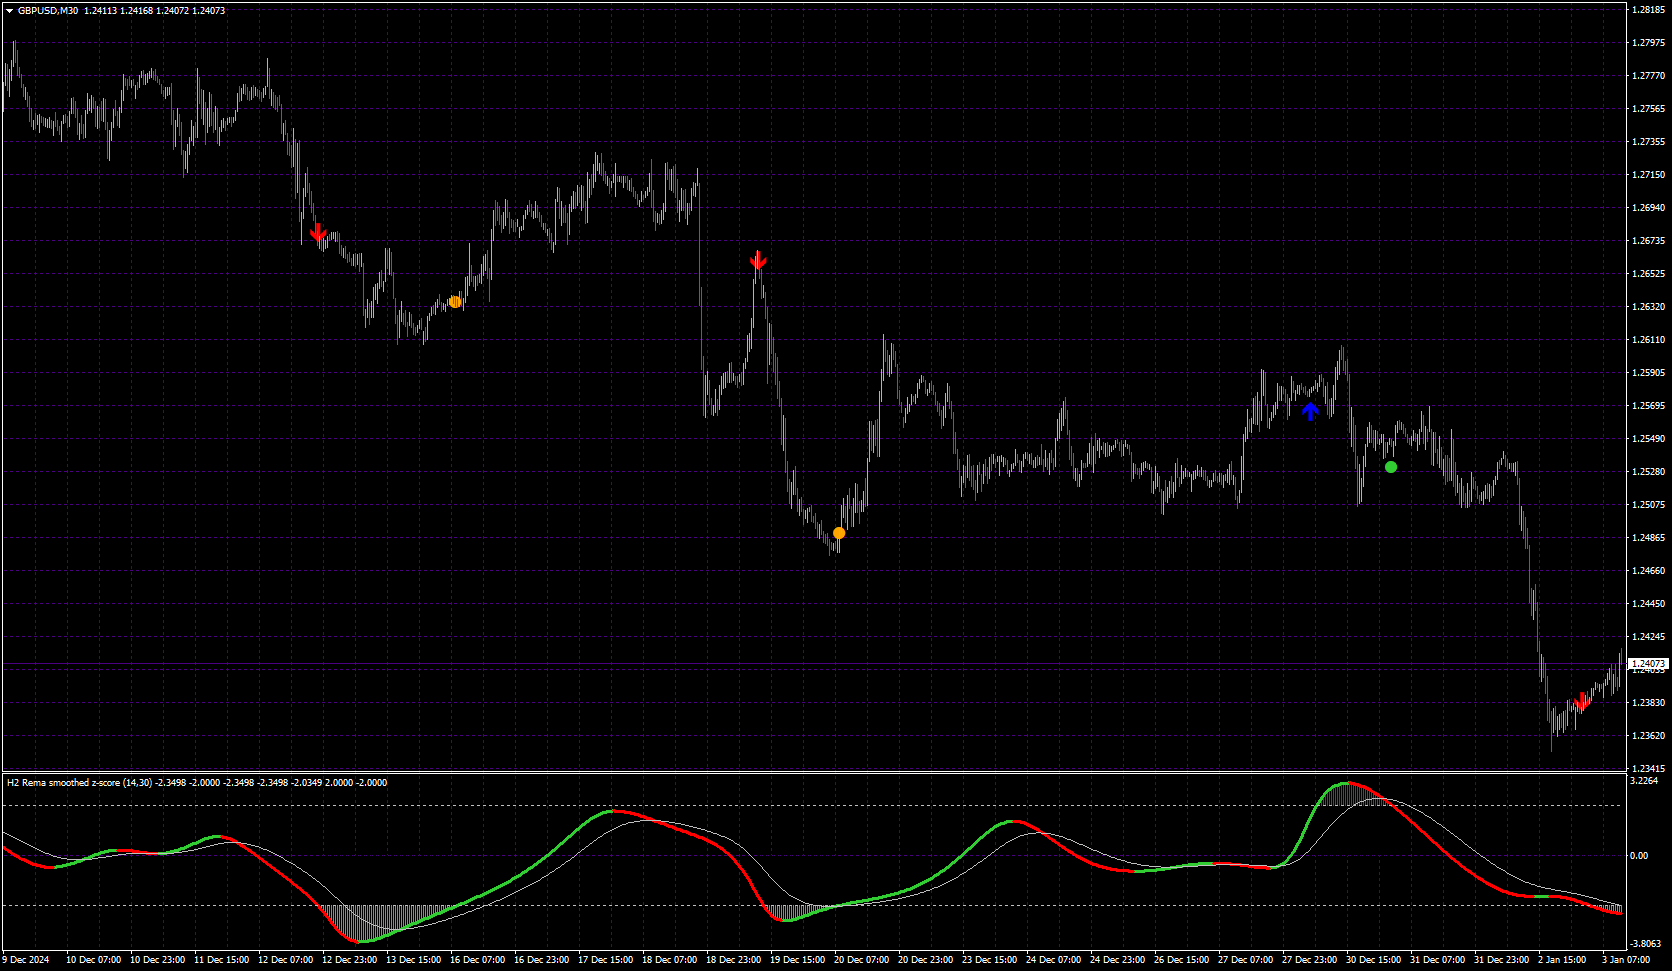Select the 27 Dec 23:00 time label
Viewport: 1672px width, 971px height.
click(x=1309, y=960)
